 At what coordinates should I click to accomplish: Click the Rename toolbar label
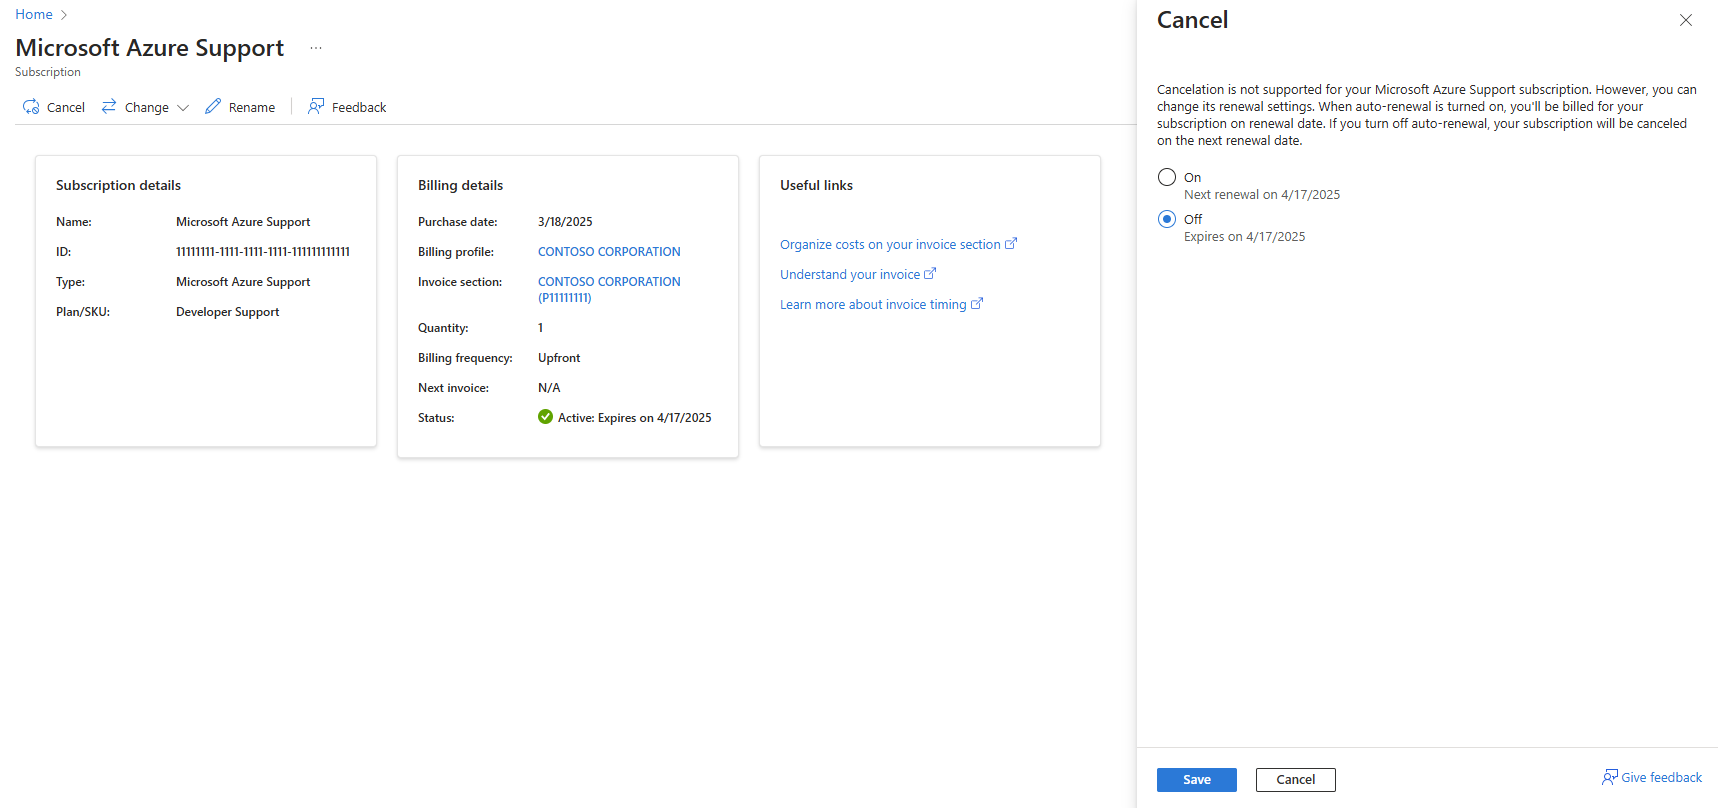(x=252, y=108)
